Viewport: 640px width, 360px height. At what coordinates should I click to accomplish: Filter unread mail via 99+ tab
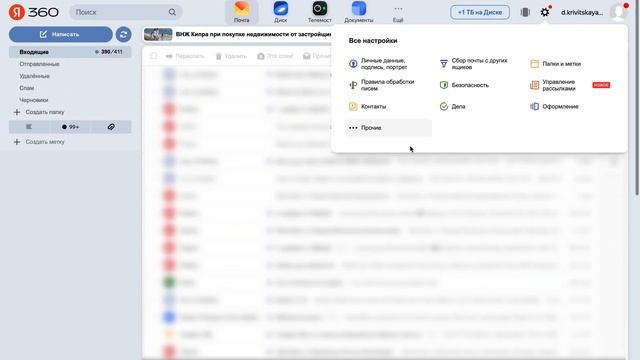coord(70,127)
